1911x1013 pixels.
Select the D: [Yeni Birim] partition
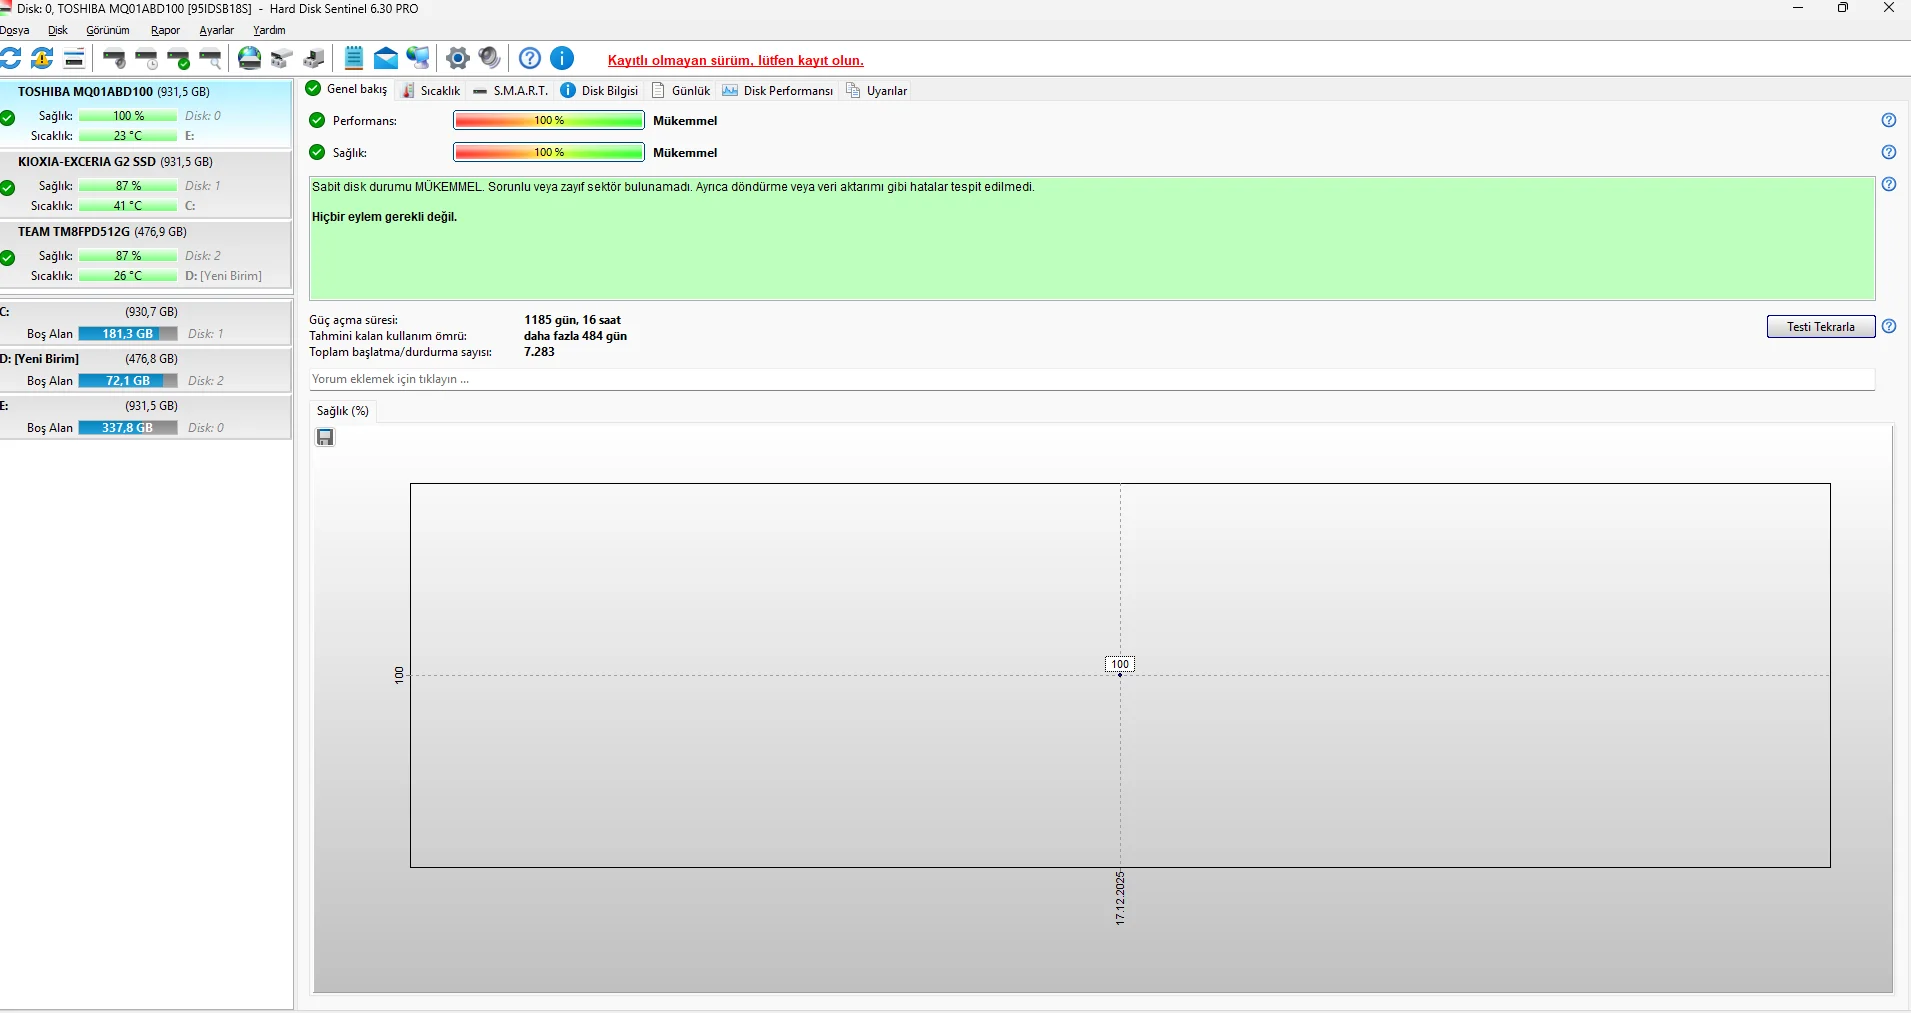[x=145, y=370]
